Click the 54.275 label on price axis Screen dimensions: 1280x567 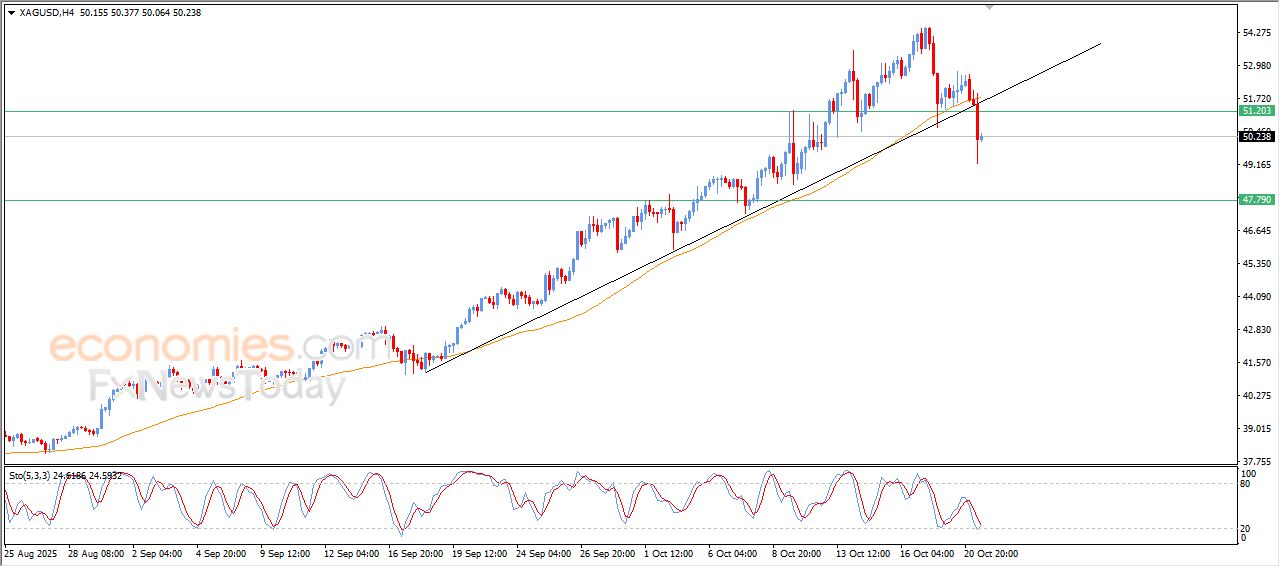1256,33
